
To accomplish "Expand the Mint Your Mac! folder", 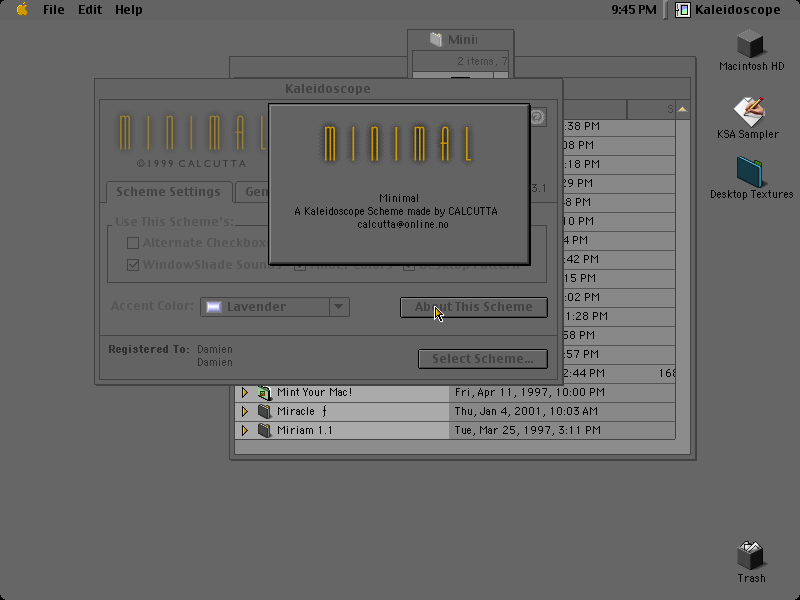I will coord(245,392).
